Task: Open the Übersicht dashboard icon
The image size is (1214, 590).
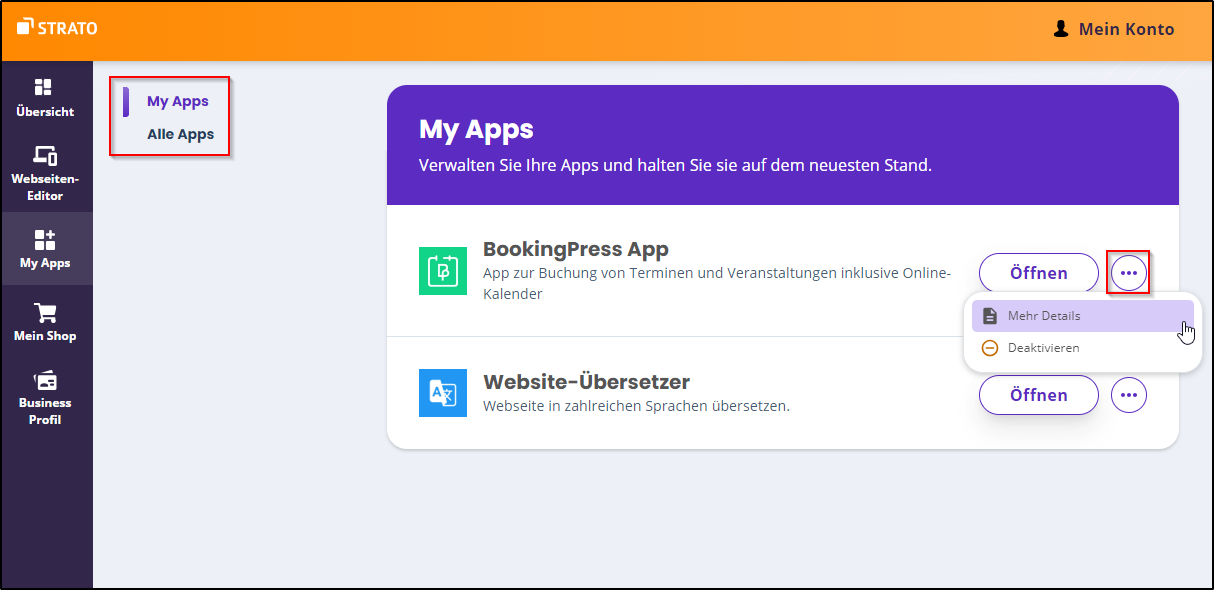Action: pyautogui.click(x=45, y=88)
